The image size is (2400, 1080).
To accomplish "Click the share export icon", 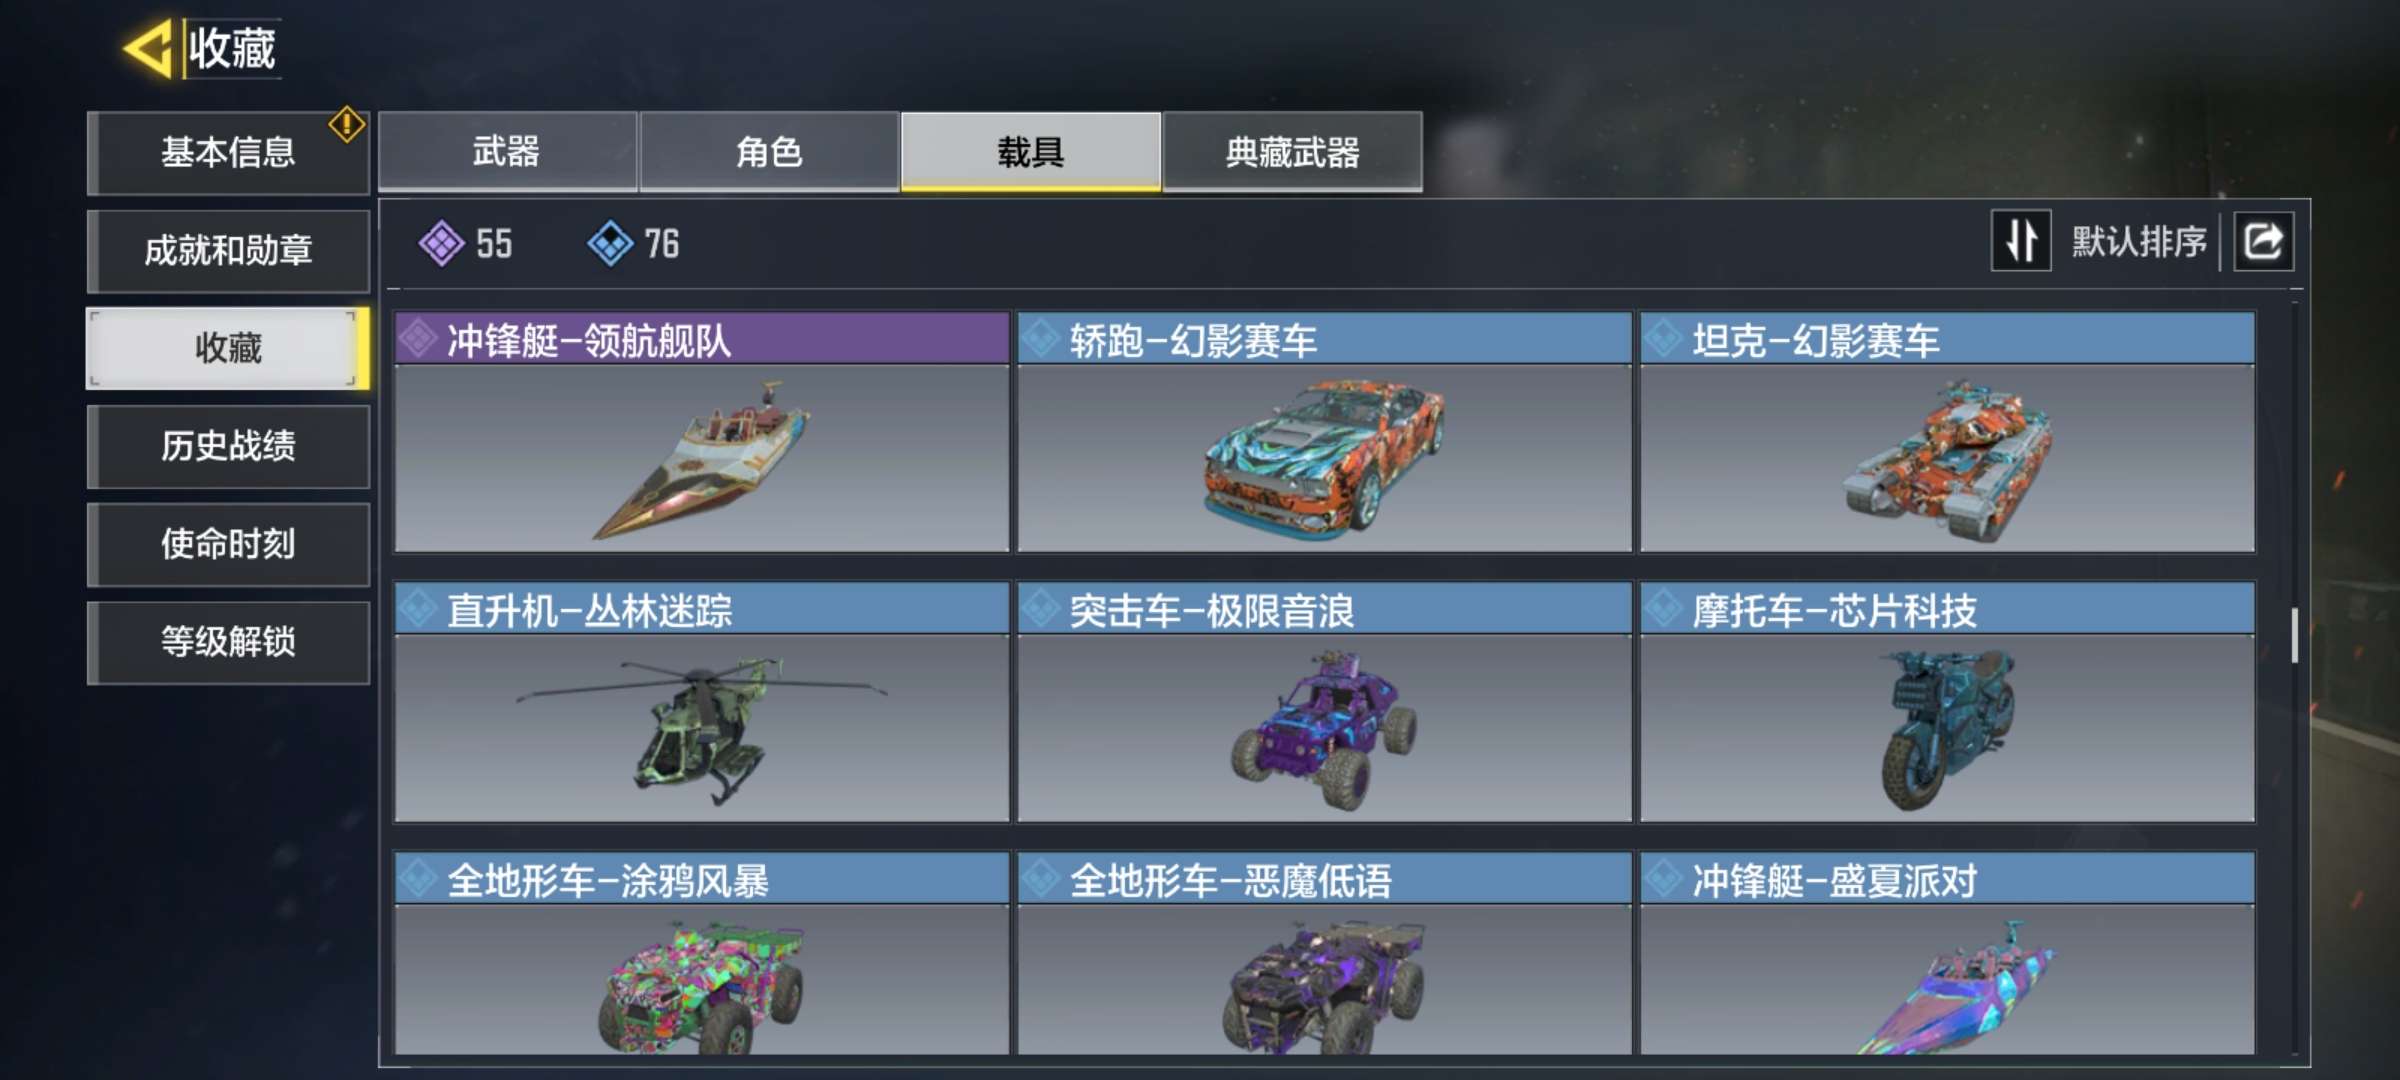I will click(2264, 241).
